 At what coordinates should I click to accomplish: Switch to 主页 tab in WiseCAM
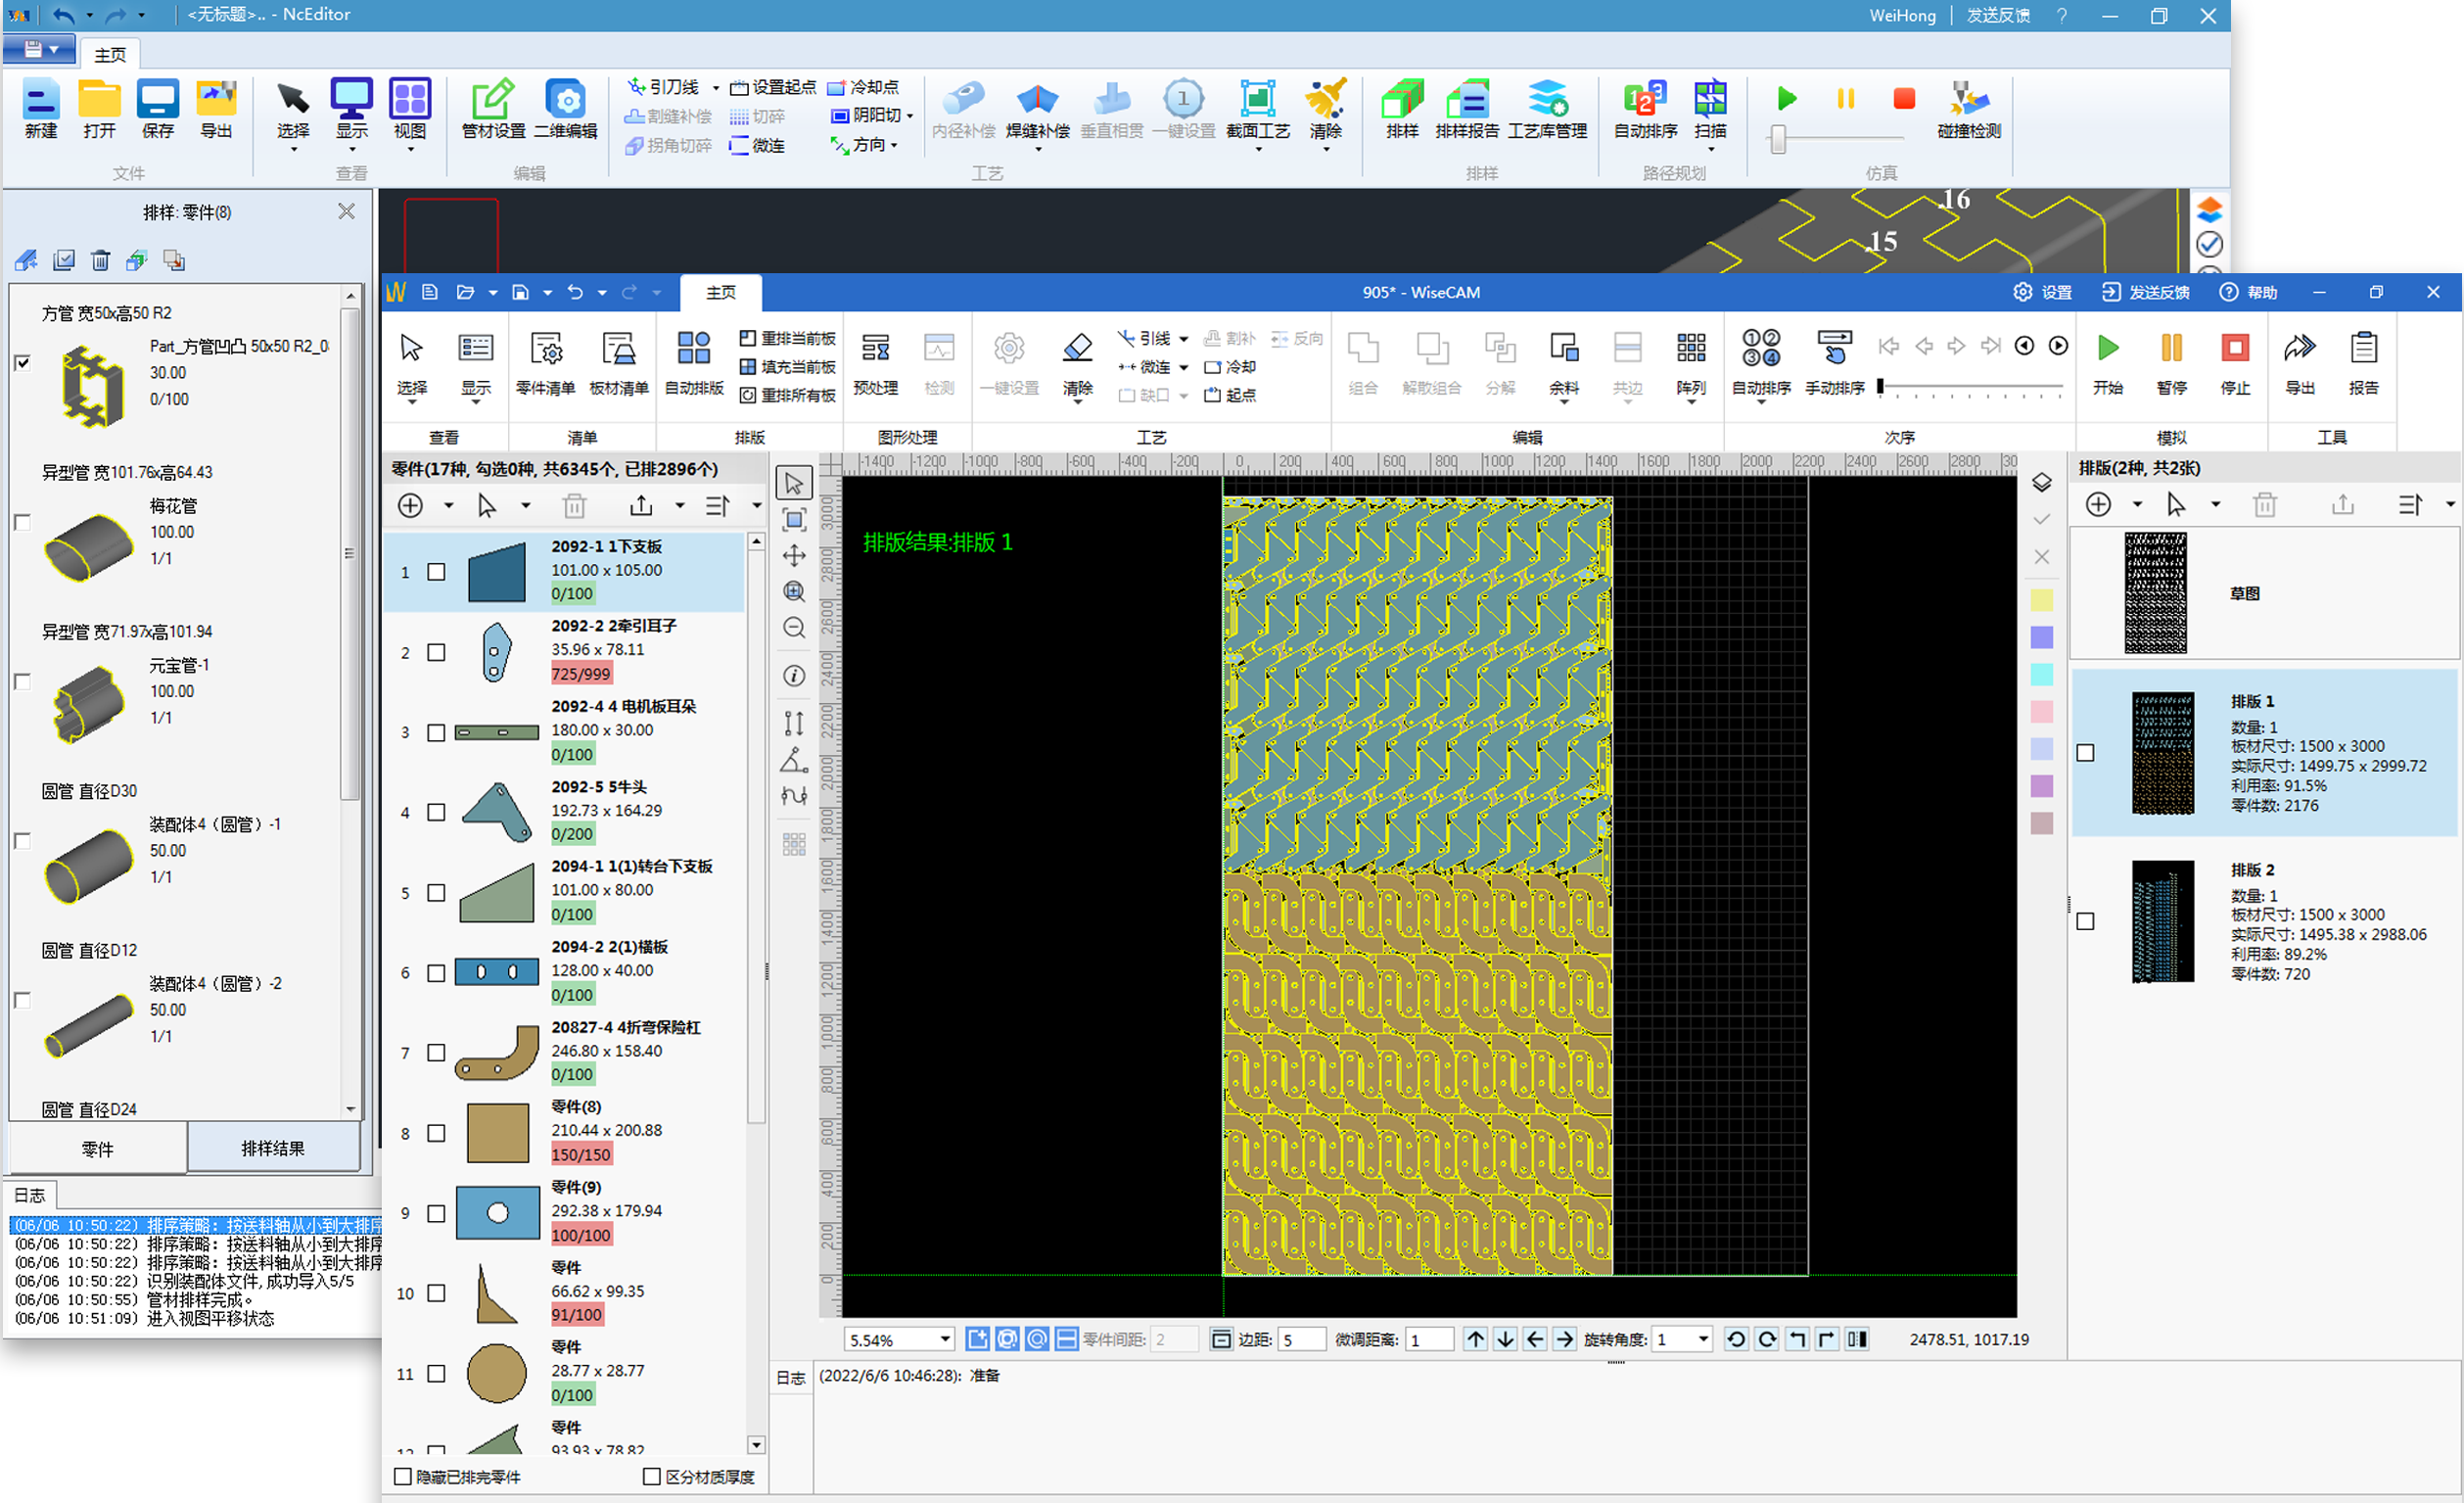[720, 293]
